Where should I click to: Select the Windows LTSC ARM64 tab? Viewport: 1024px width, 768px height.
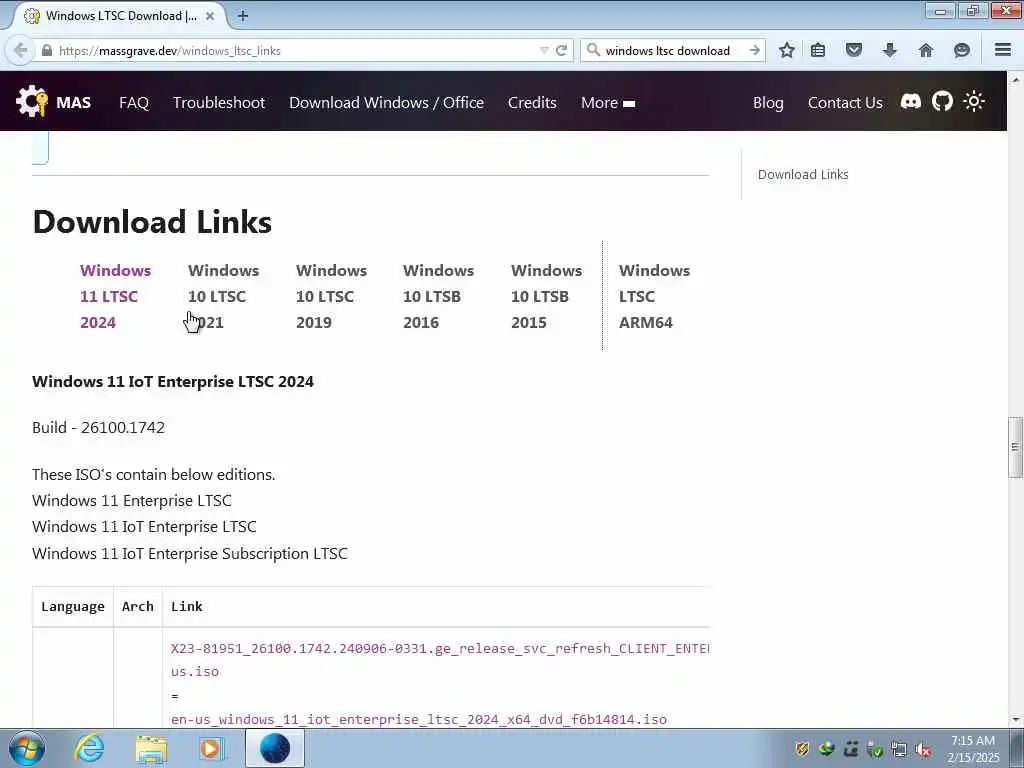point(654,296)
